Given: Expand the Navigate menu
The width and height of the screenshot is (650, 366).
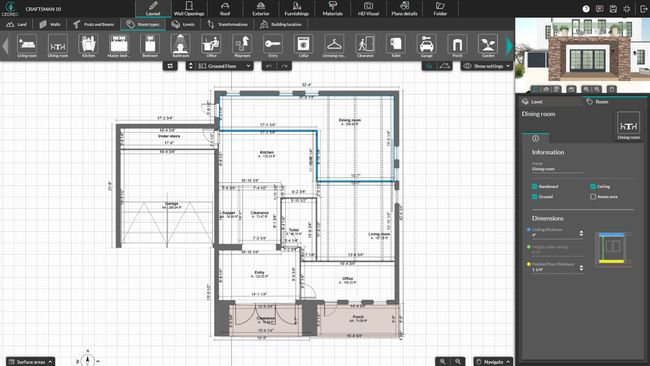Looking at the screenshot, I should (x=493, y=361).
